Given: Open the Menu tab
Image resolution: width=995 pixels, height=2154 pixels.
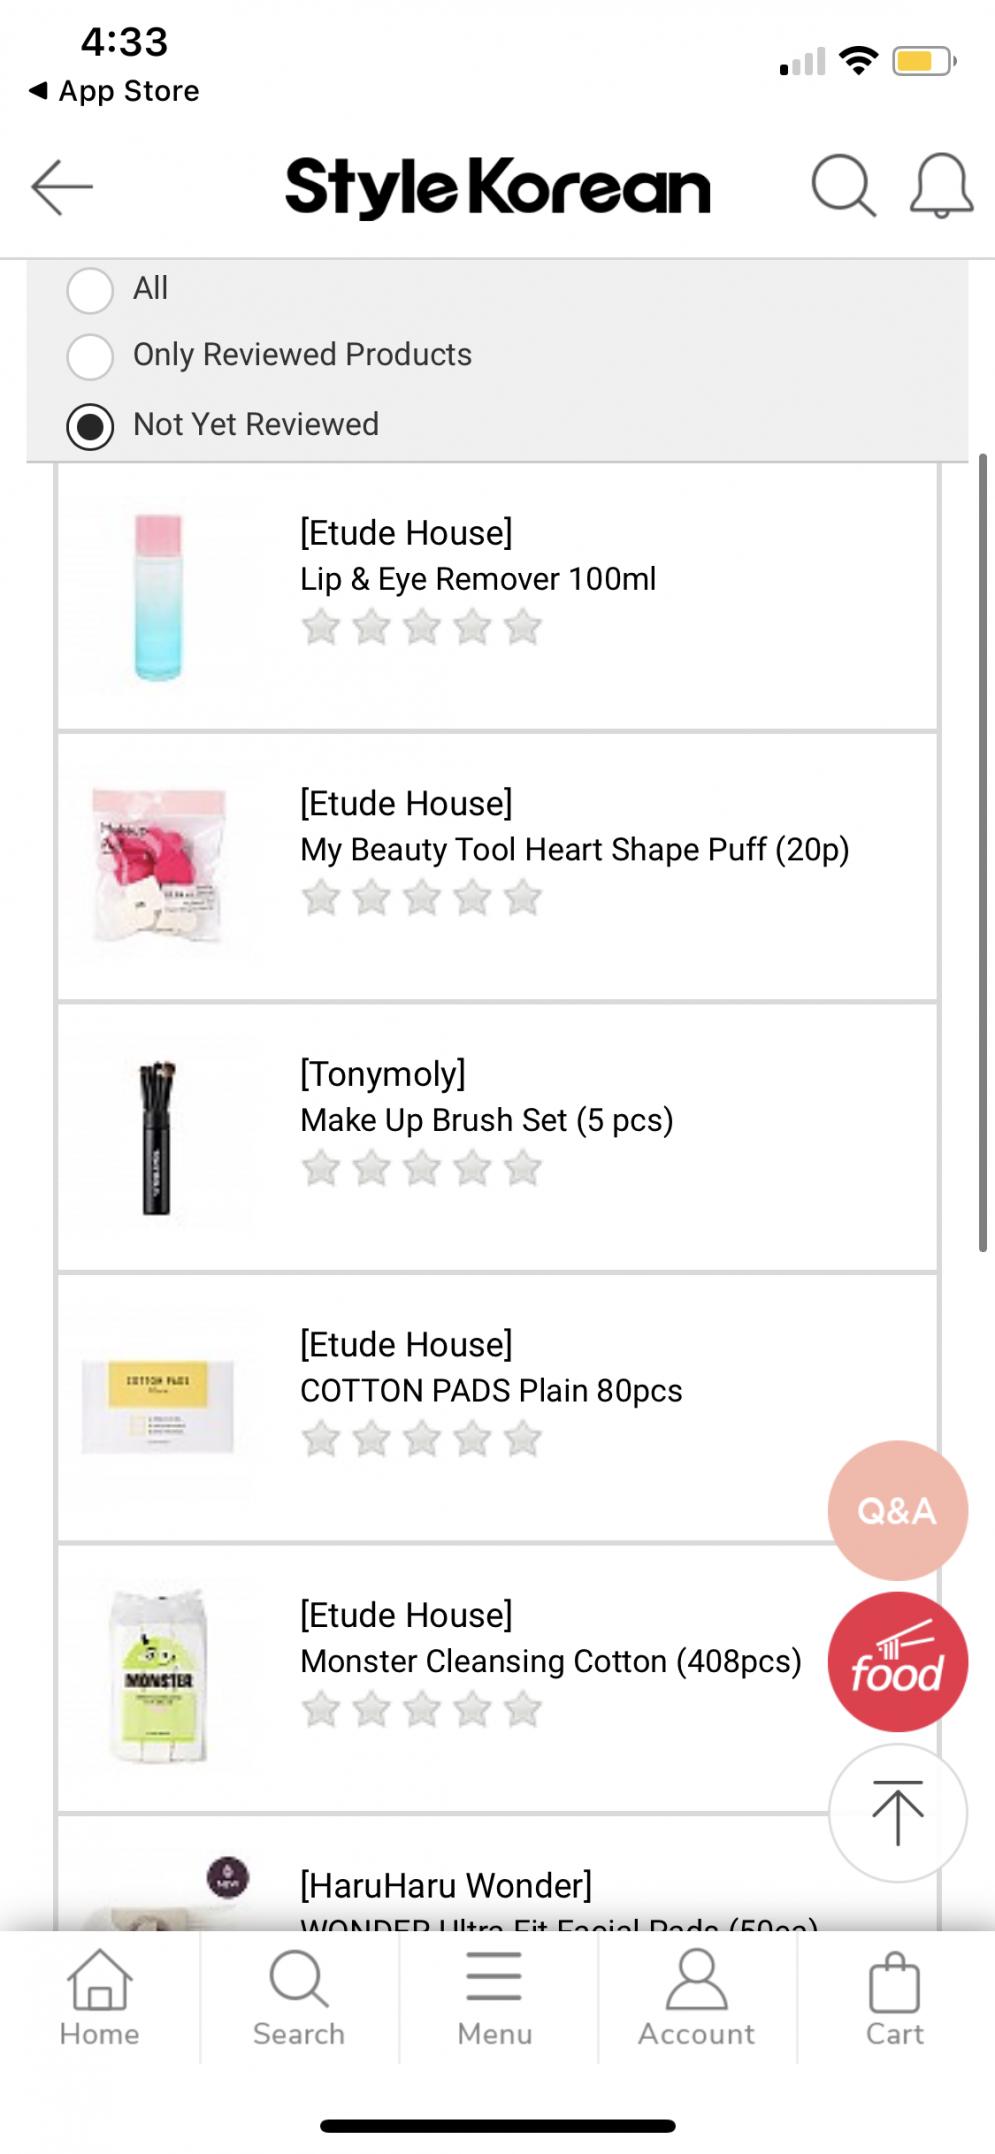Looking at the screenshot, I should click(495, 1998).
